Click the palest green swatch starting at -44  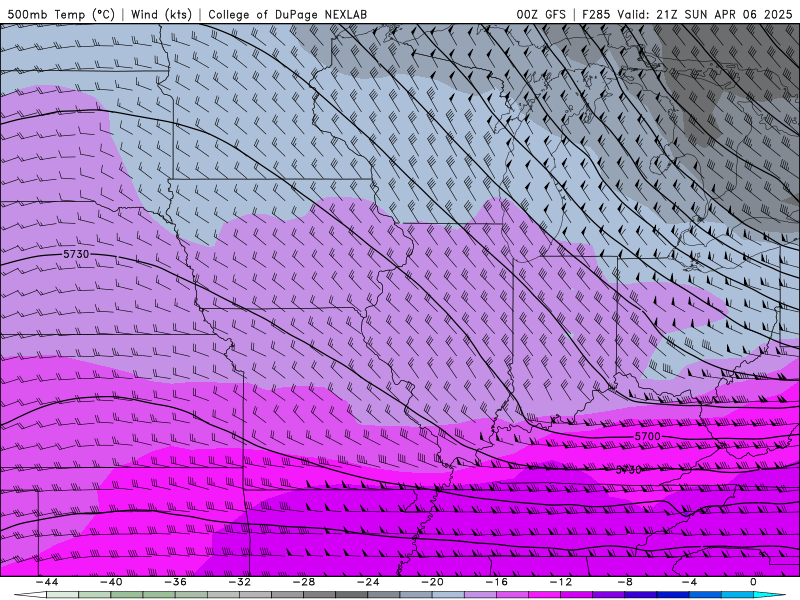(x=62, y=595)
